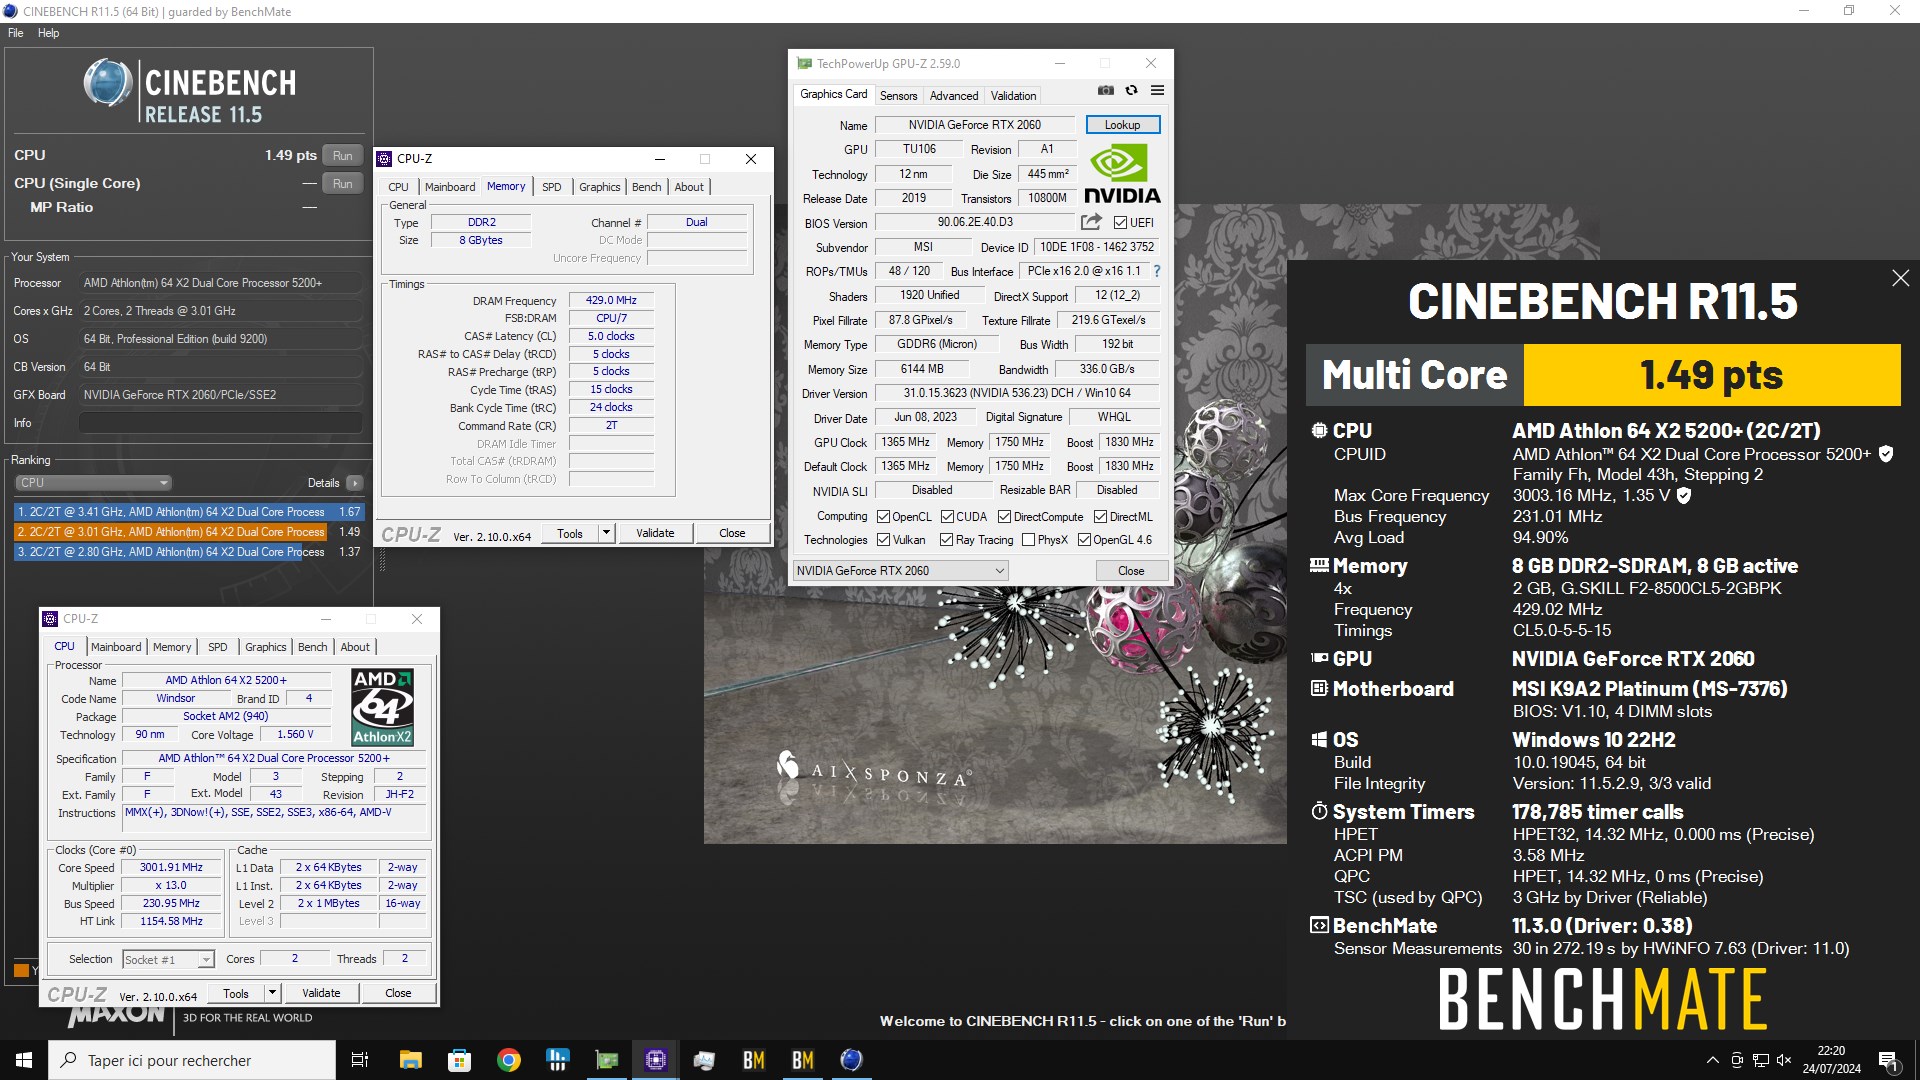Image resolution: width=1920 pixels, height=1080 pixels.
Task: Click Close button in GPU-Z window
Action: click(1131, 570)
